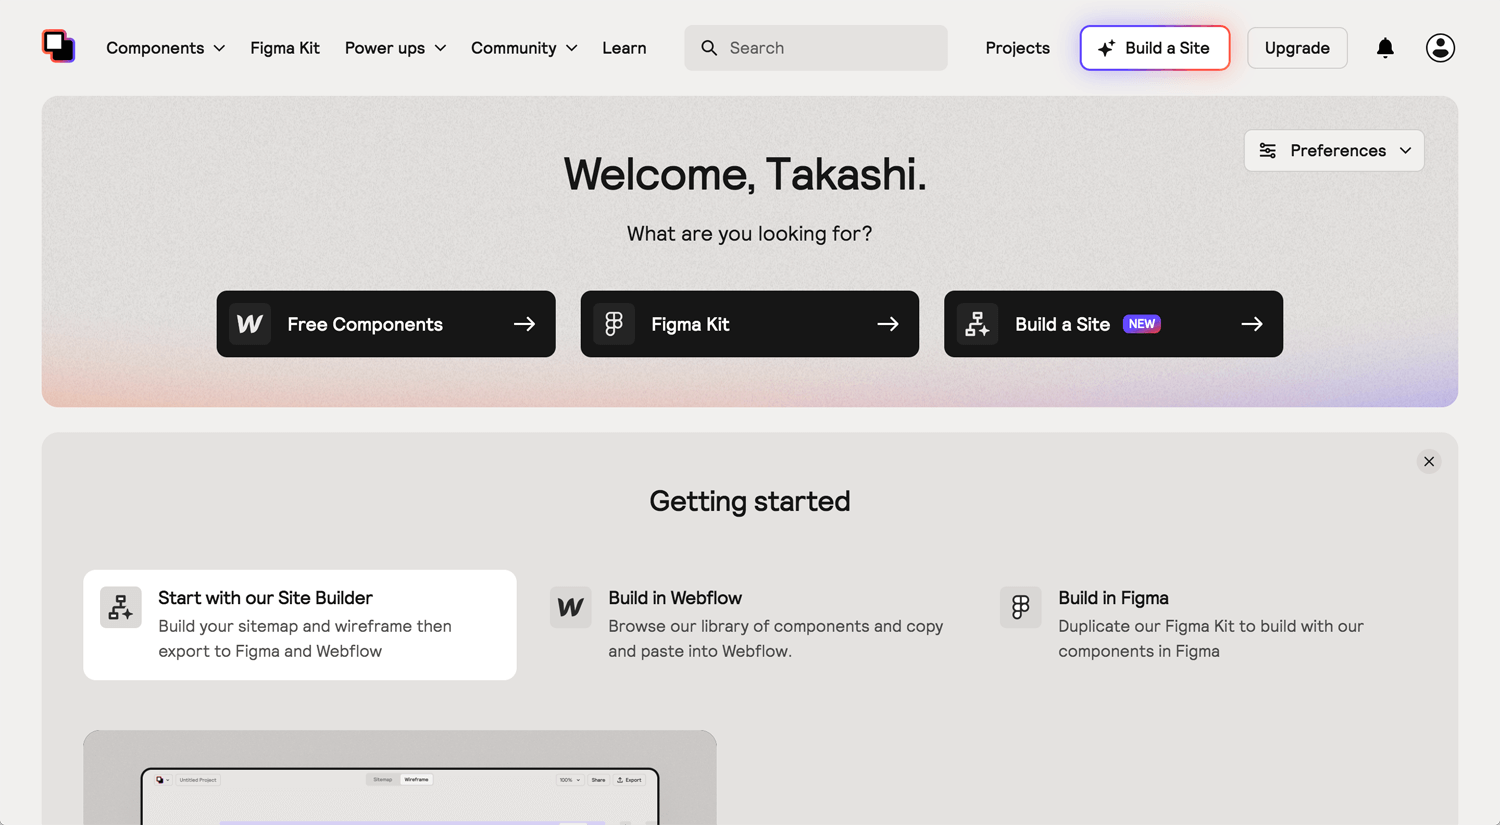Open the Learn page
Viewport: 1500px width, 825px height.
[x=624, y=48]
